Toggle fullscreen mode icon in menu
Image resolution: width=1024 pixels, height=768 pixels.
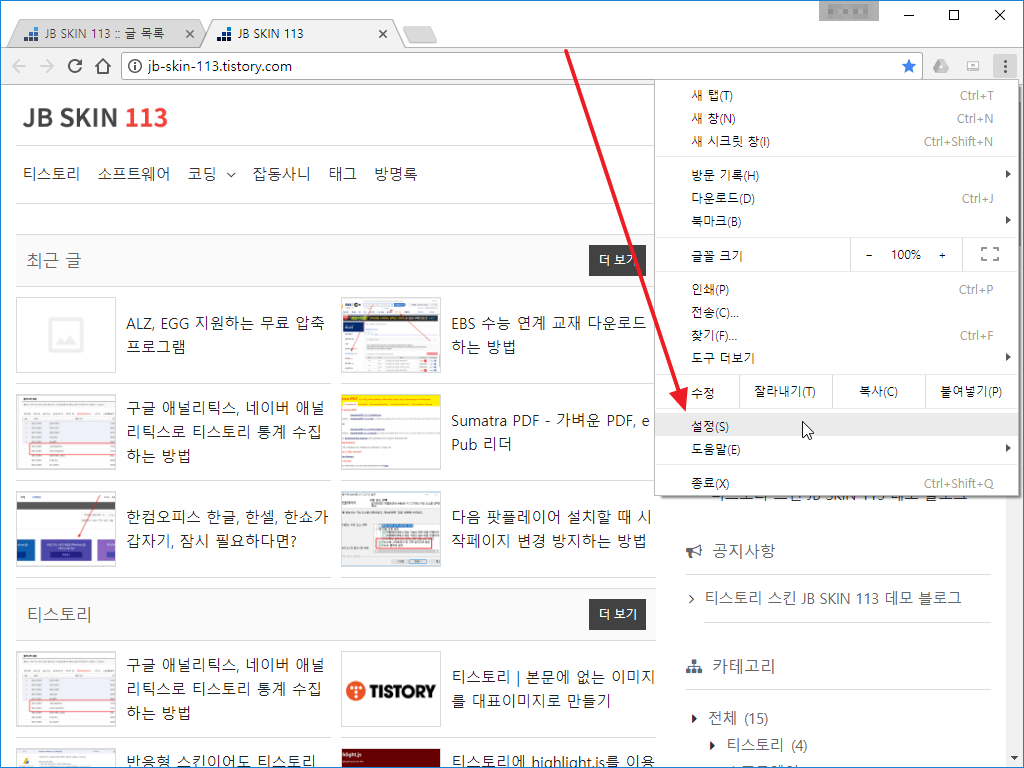click(990, 255)
